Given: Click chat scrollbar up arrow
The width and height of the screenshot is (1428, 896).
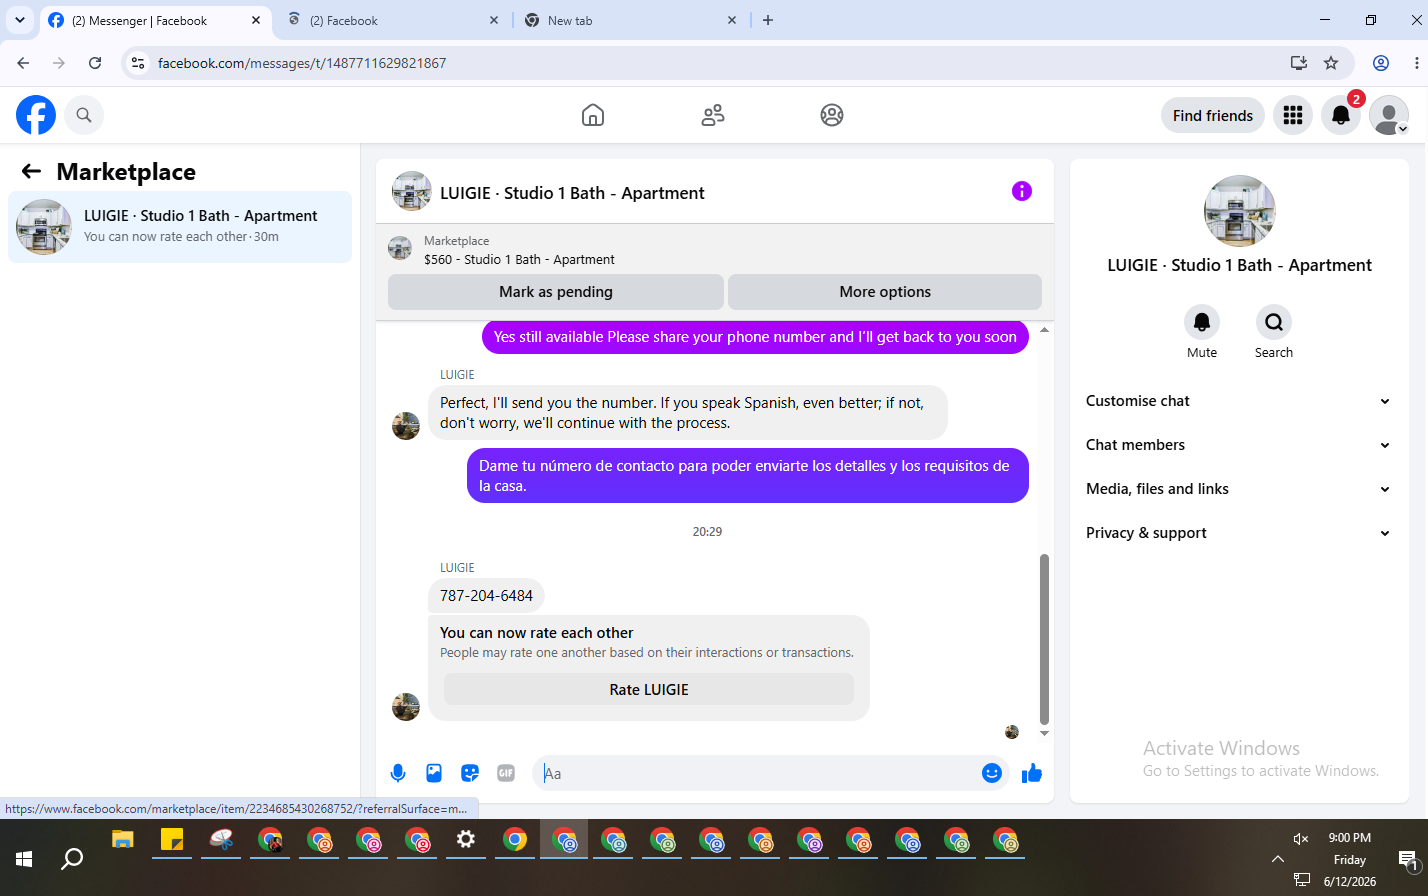Looking at the screenshot, I should pyautogui.click(x=1045, y=330).
